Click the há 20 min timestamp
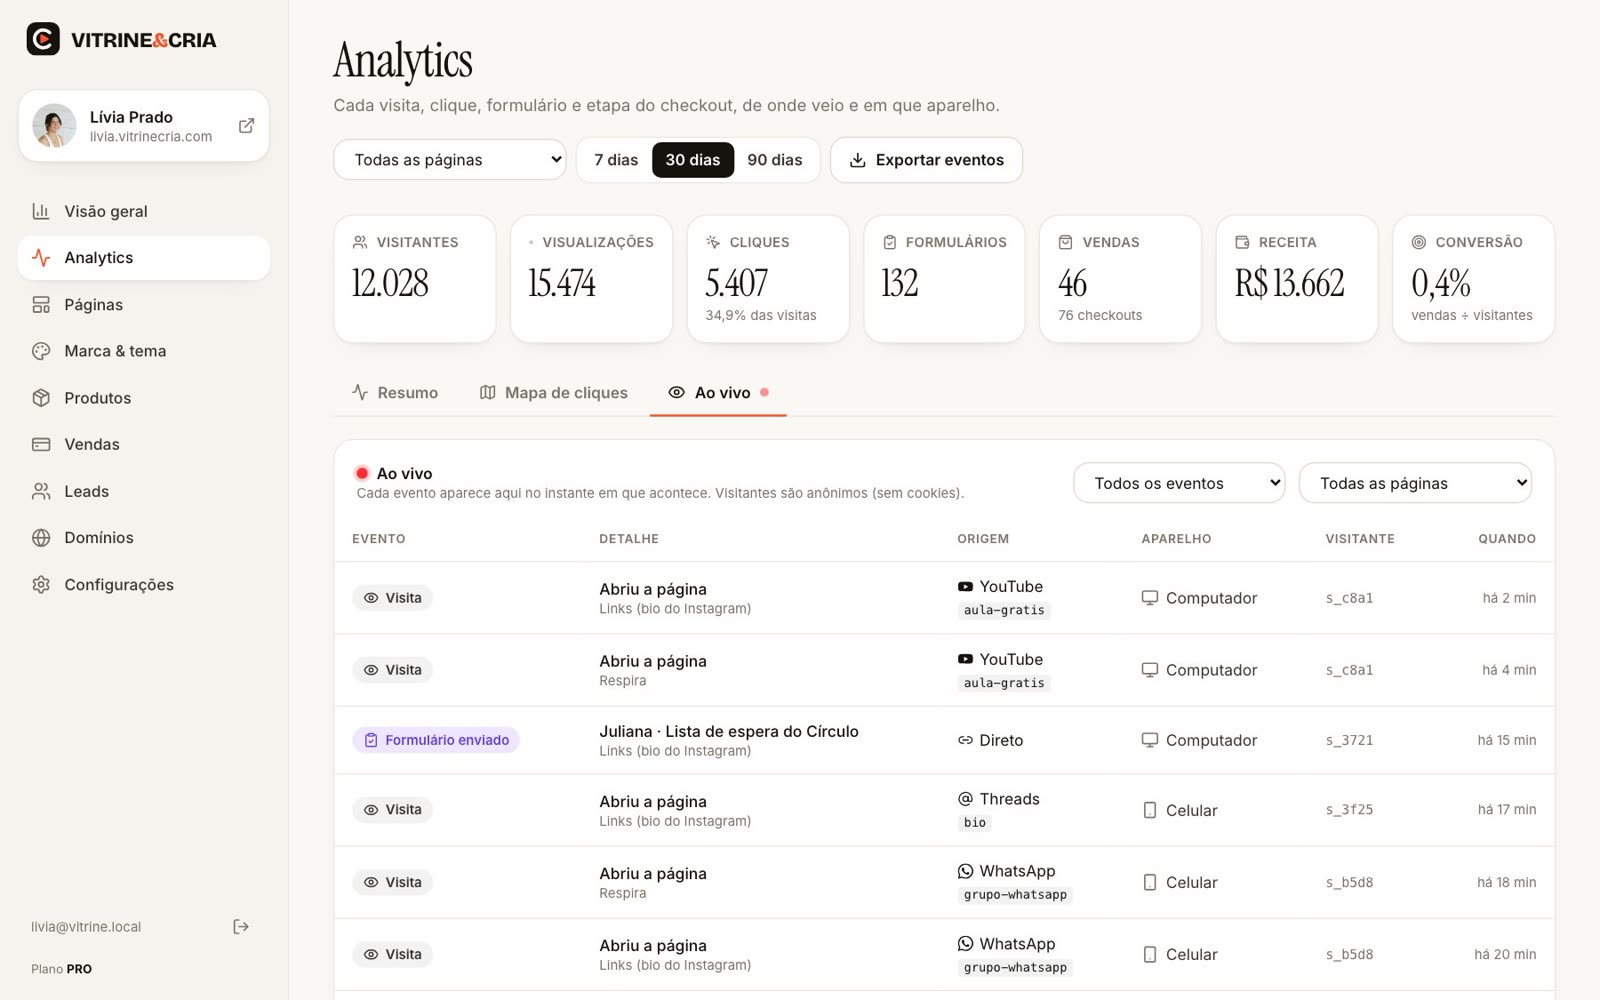Screen dimensions: 1600x1000 (1505, 955)
